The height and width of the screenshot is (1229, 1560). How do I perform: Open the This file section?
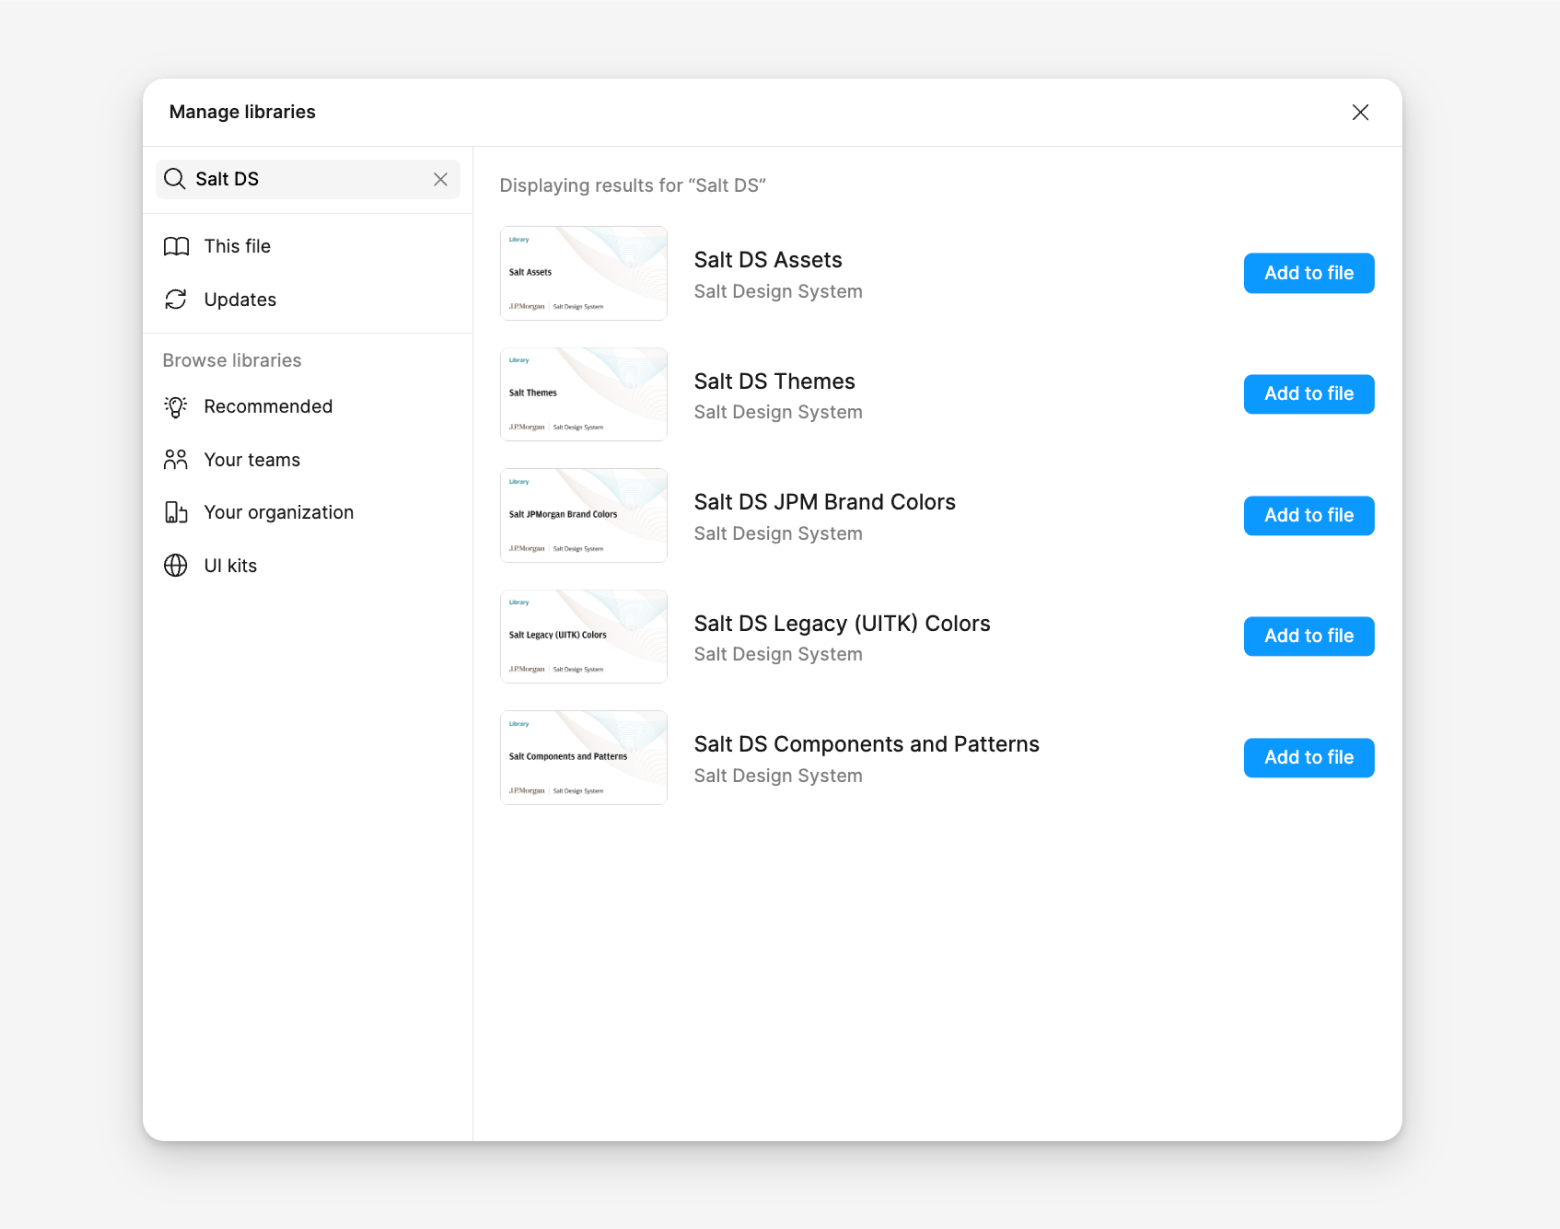pos(237,245)
